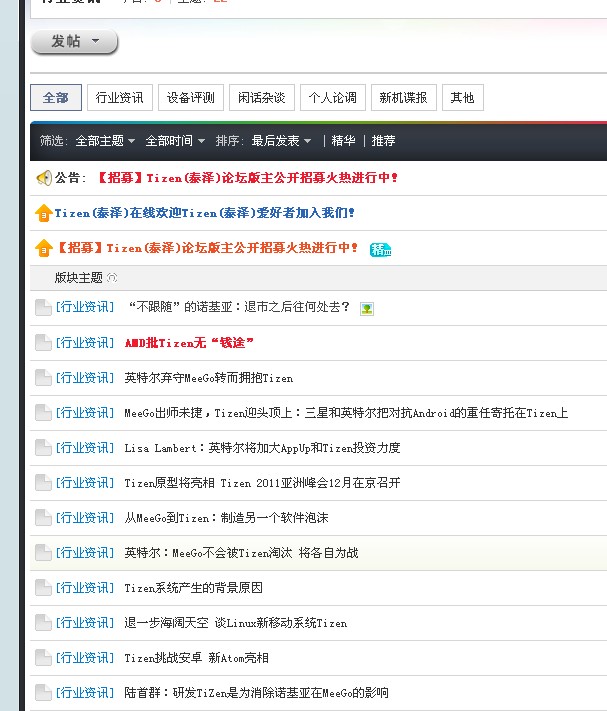
Task: Expand the 最后发表 sort dropdown
Action: [x=282, y=141]
